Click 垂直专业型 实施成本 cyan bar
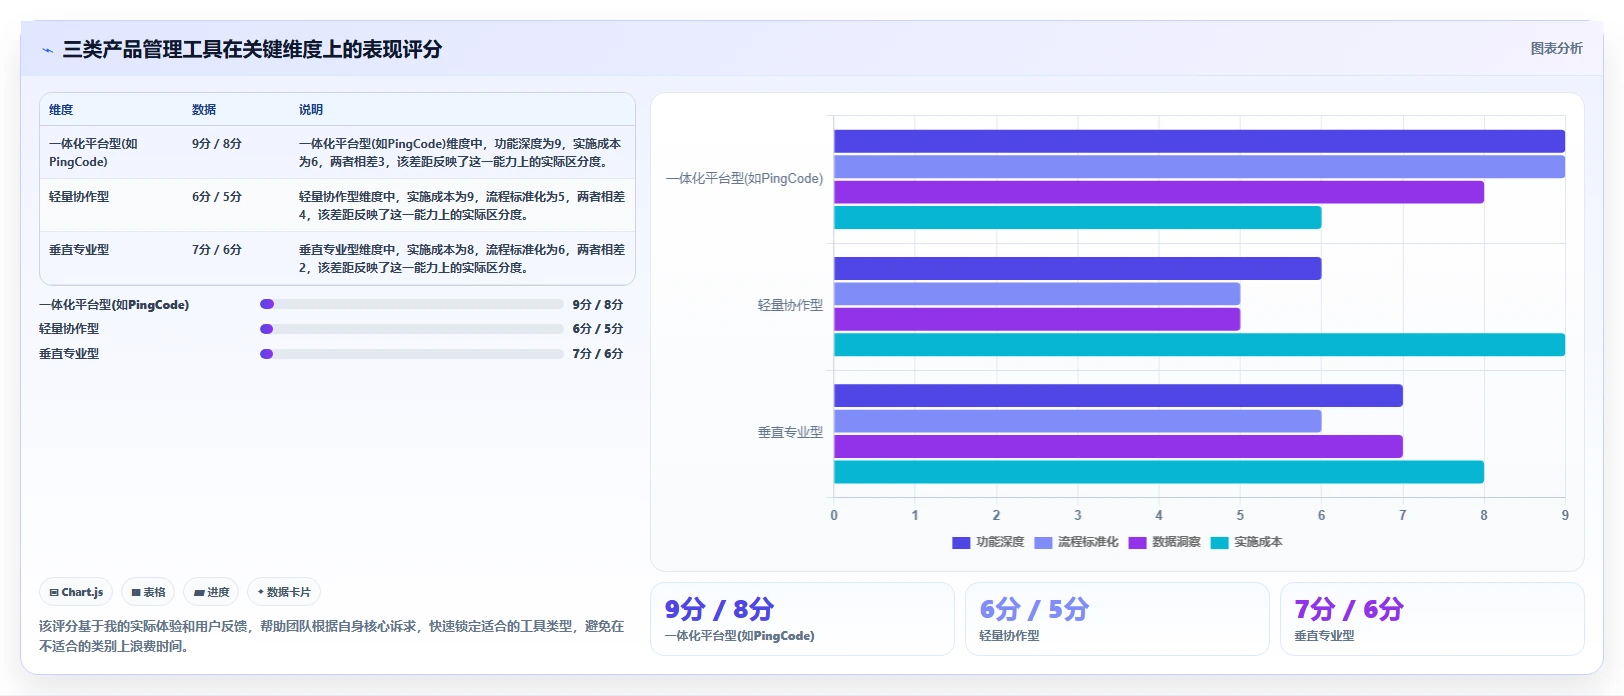 pyautogui.click(x=1159, y=472)
